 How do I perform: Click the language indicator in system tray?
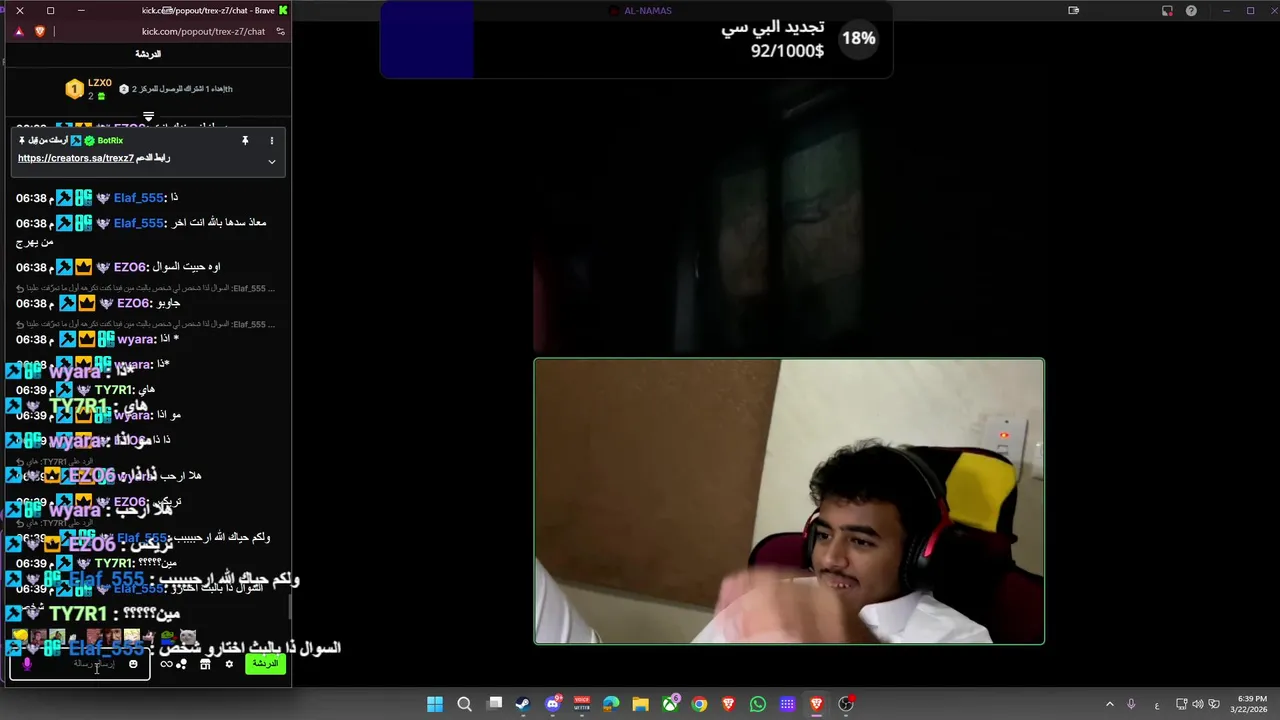coord(1157,704)
